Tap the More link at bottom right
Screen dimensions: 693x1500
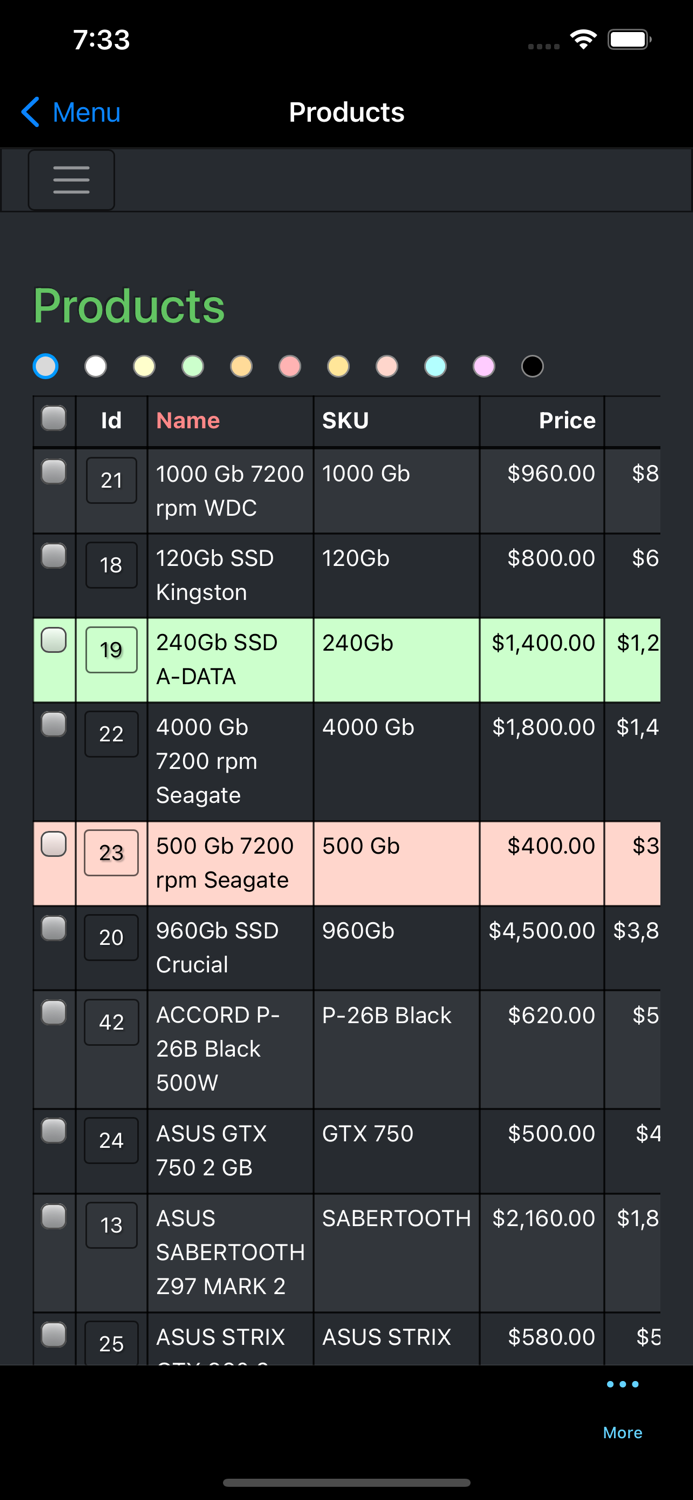coord(622,1432)
